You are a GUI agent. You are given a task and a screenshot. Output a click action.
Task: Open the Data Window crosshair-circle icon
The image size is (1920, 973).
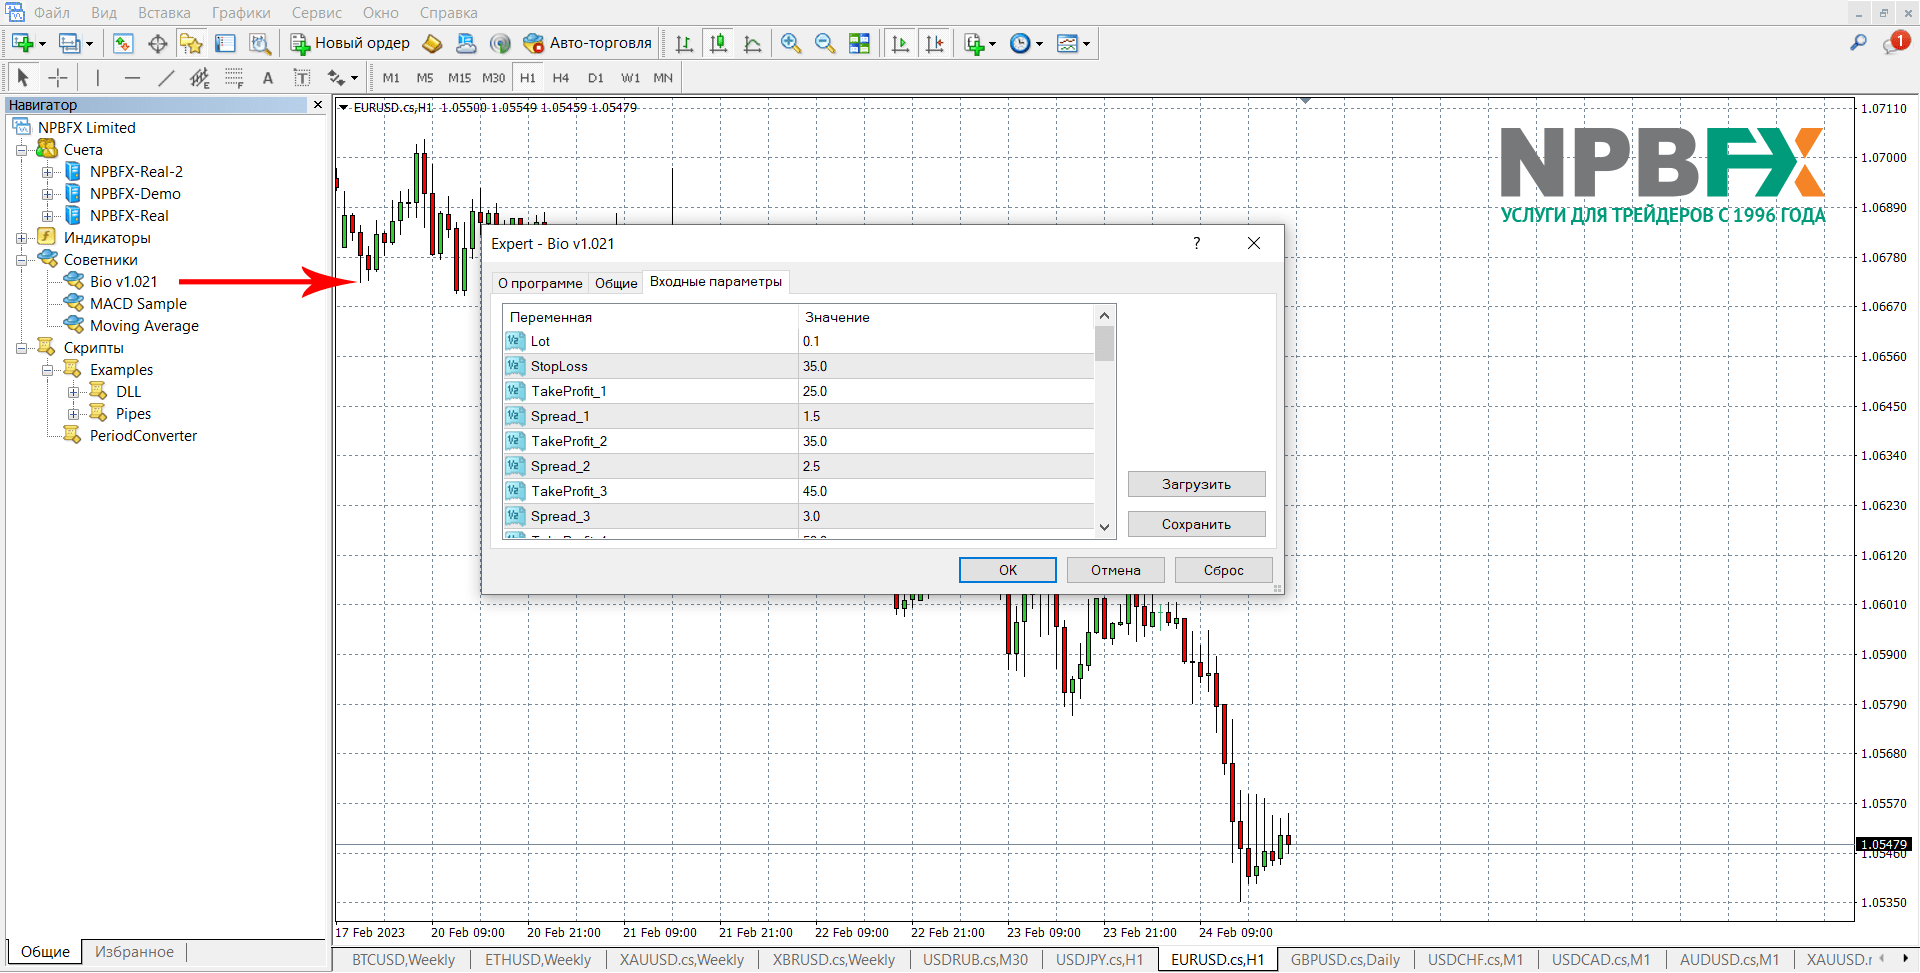coord(157,43)
